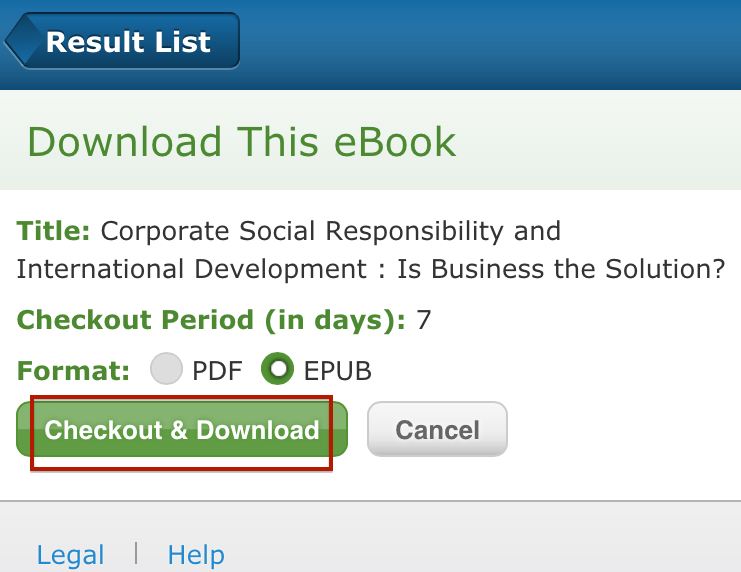The height and width of the screenshot is (572, 741).
Task: Click the 'Format:' label
Action: [x=73, y=371]
